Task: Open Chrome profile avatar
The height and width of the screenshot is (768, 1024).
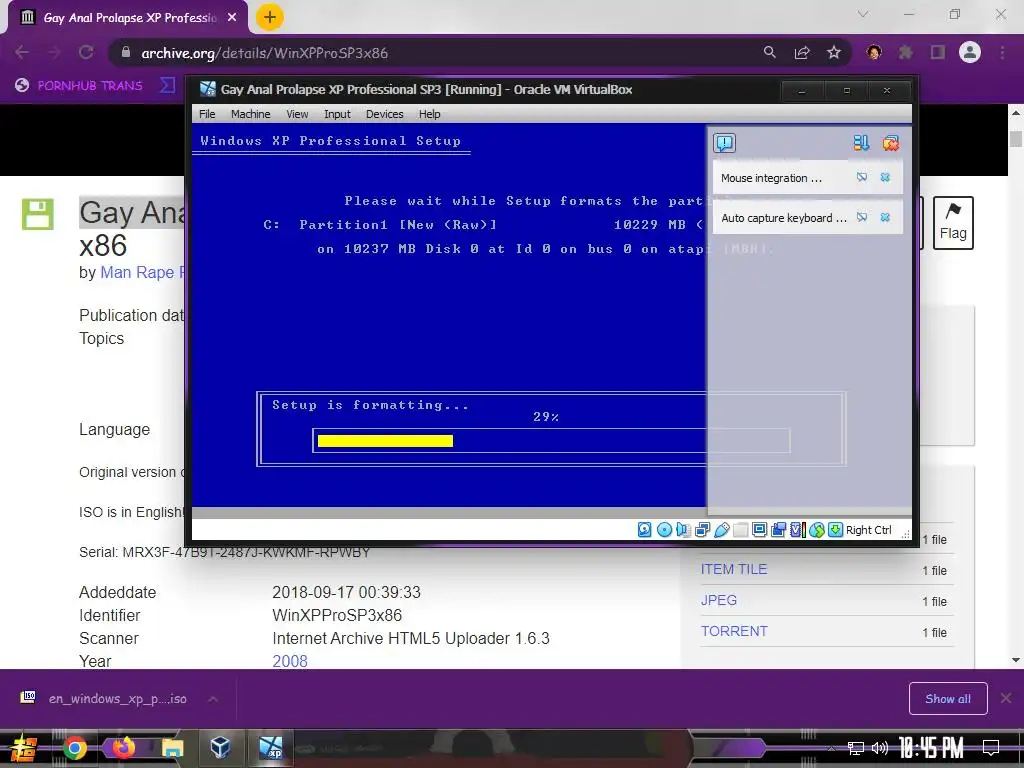Action: tap(970, 52)
